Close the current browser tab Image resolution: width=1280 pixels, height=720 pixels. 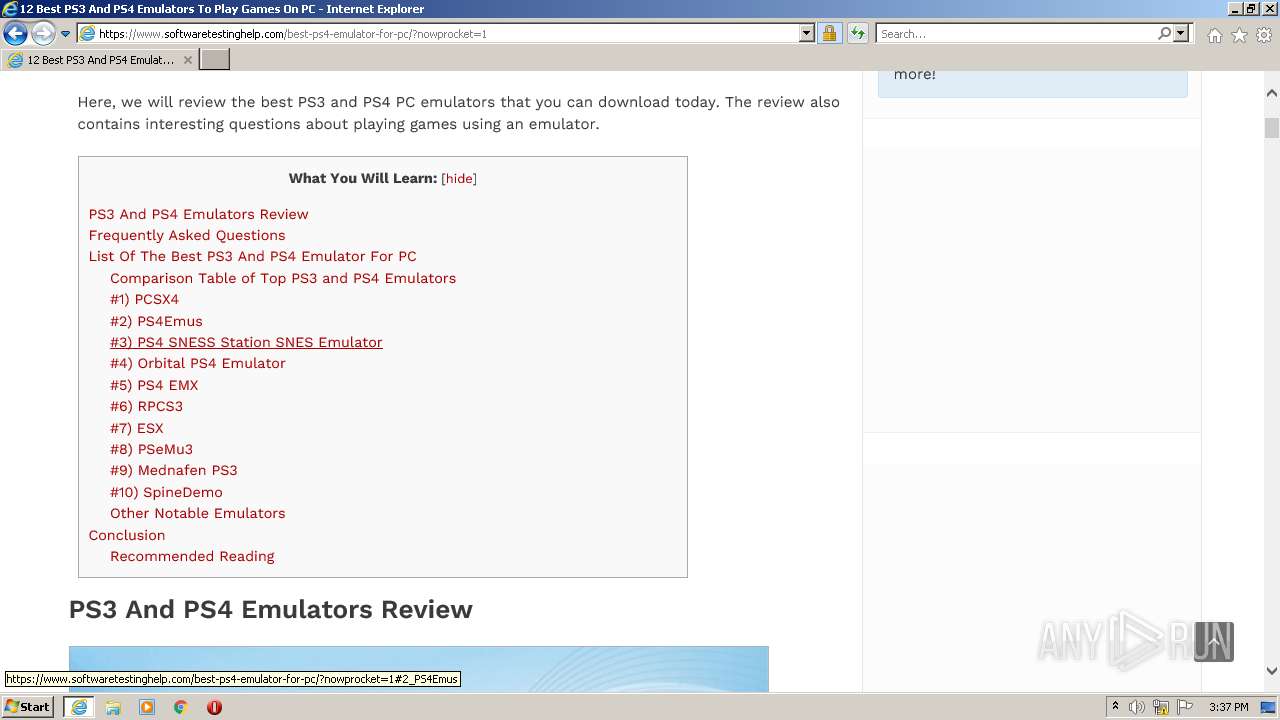tap(187, 60)
